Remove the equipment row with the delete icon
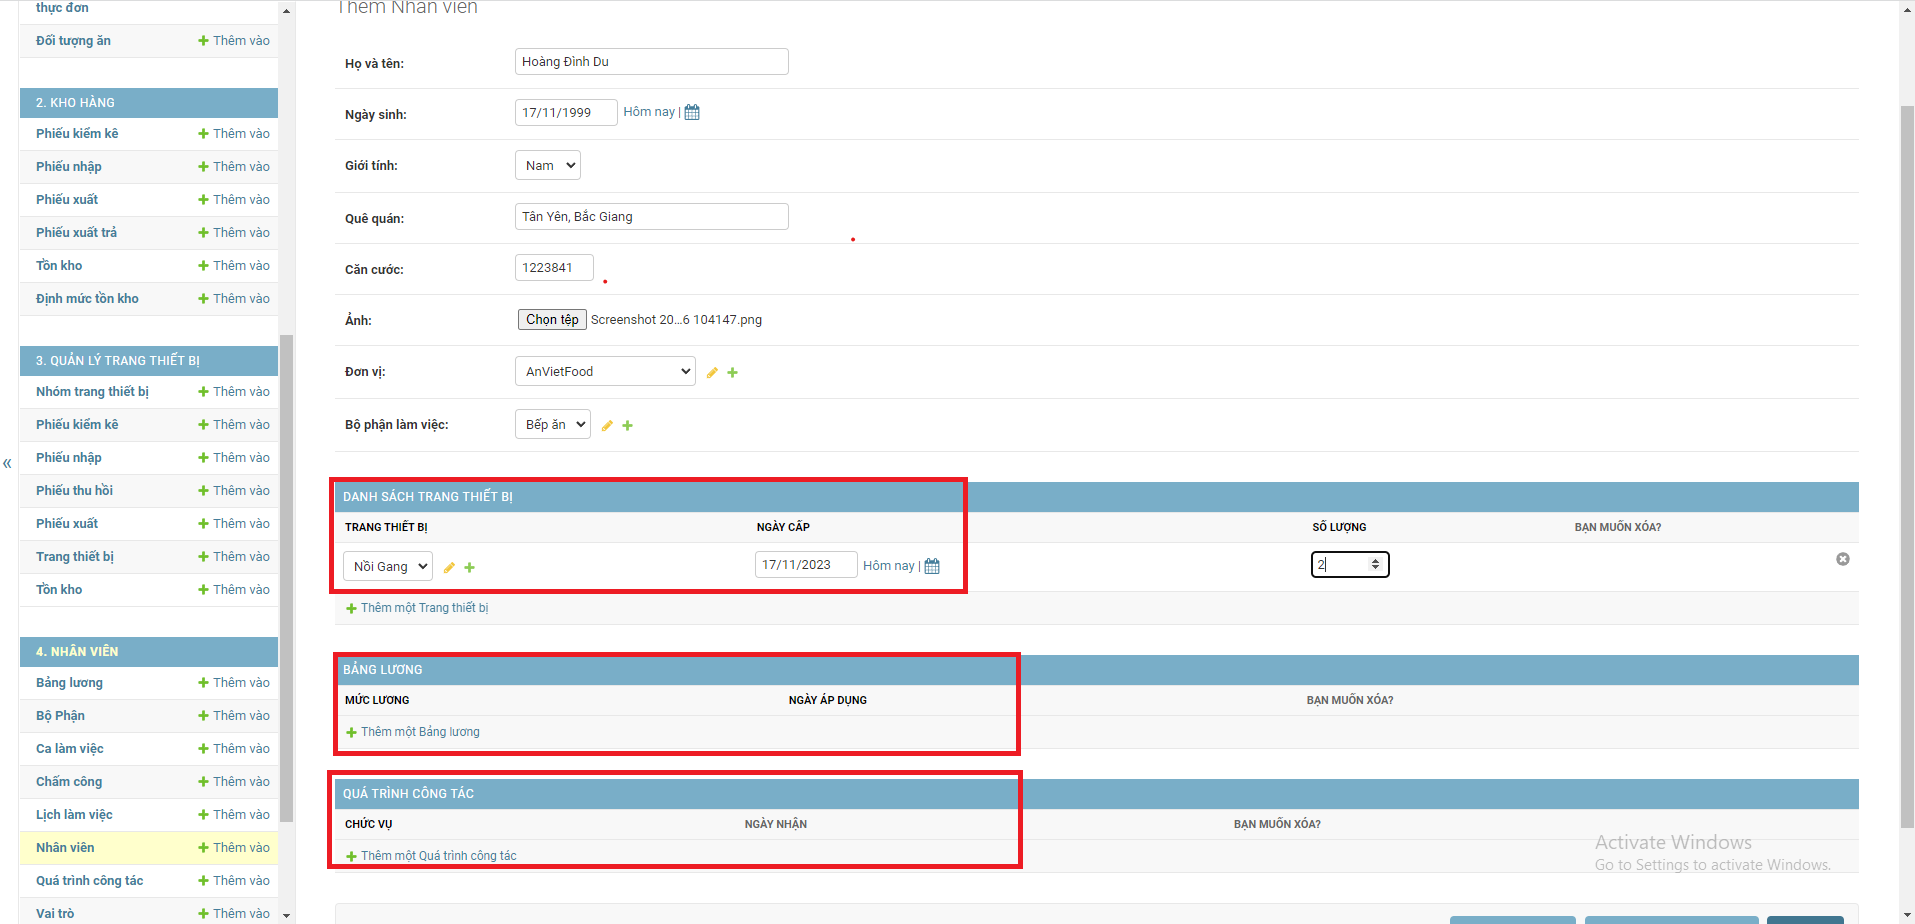Viewport: 1915px width, 924px height. pyautogui.click(x=1842, y=560)
